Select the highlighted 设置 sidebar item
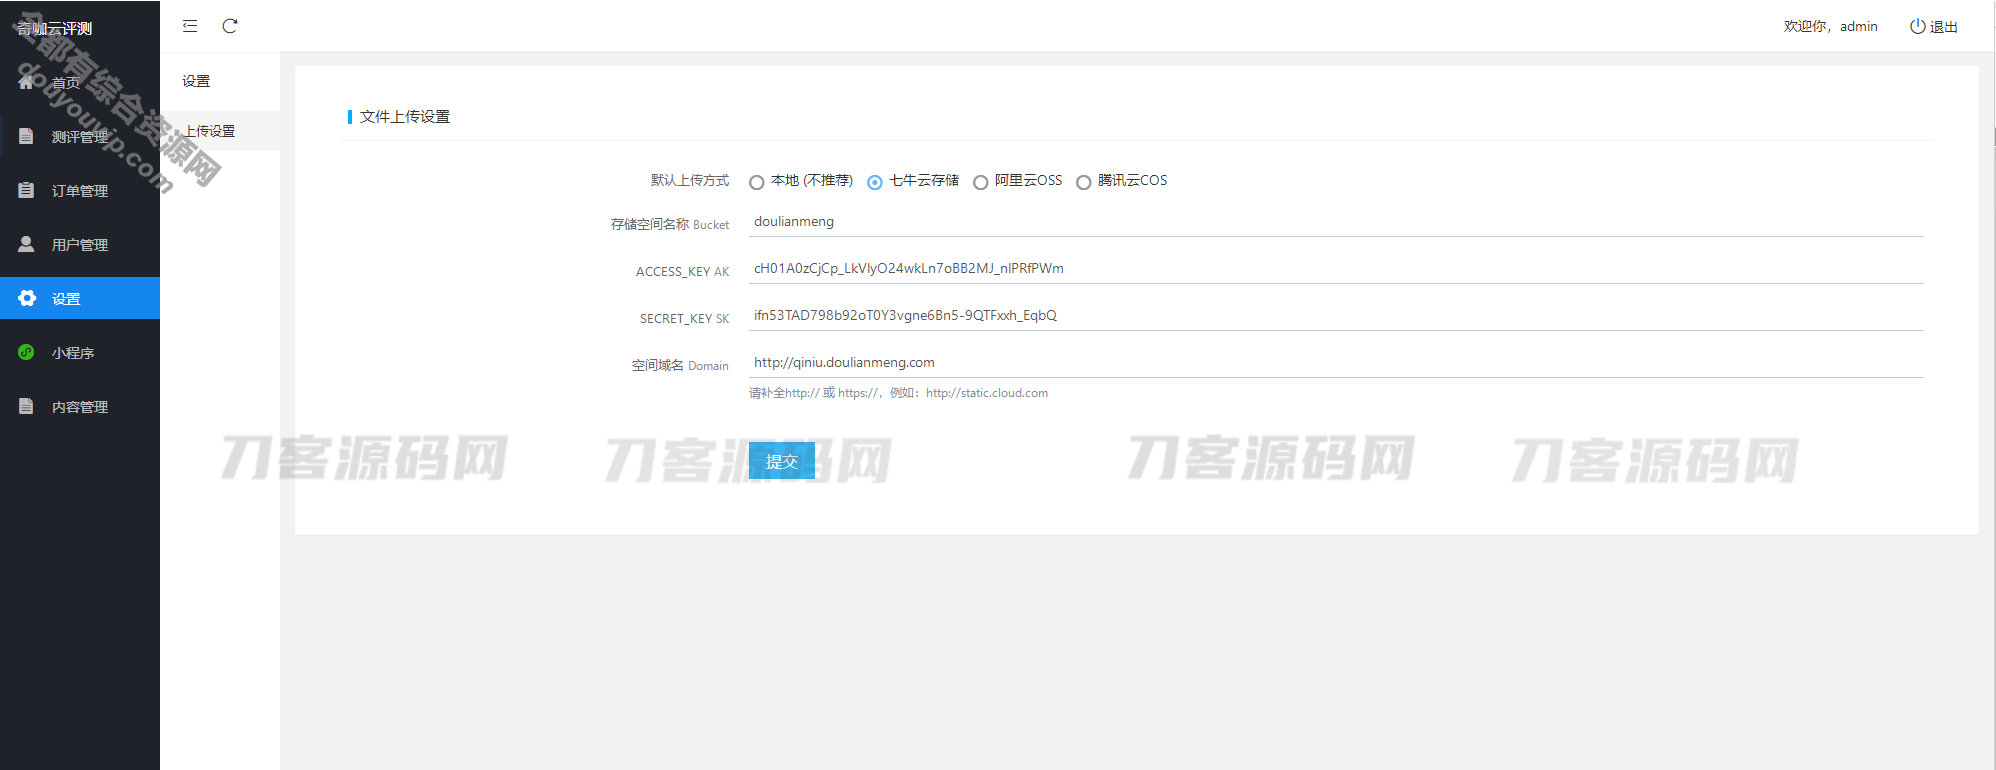 pyautogui.click(x=80, y=298)
